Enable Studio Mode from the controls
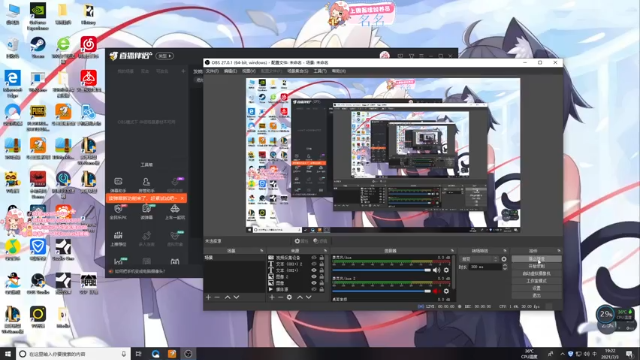The width and height of the screenshot is (640, 360). (536, 281)
